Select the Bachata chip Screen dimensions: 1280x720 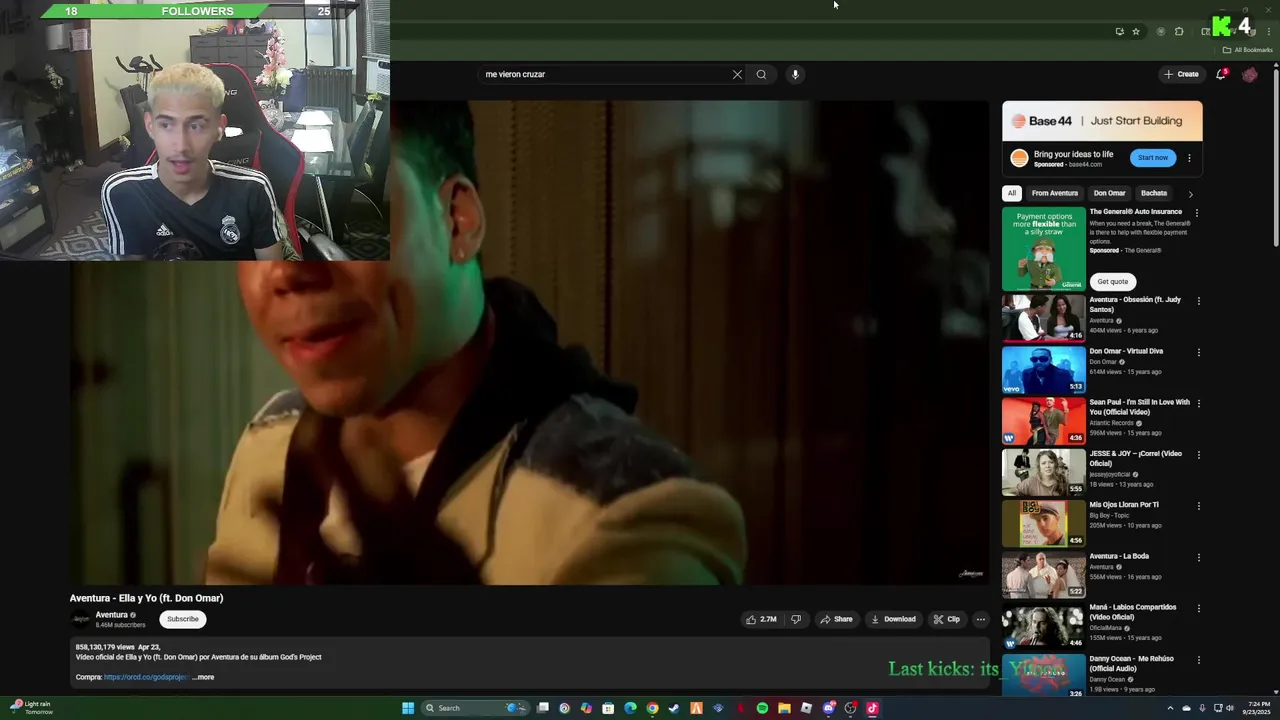click(x=1154, y=193)
